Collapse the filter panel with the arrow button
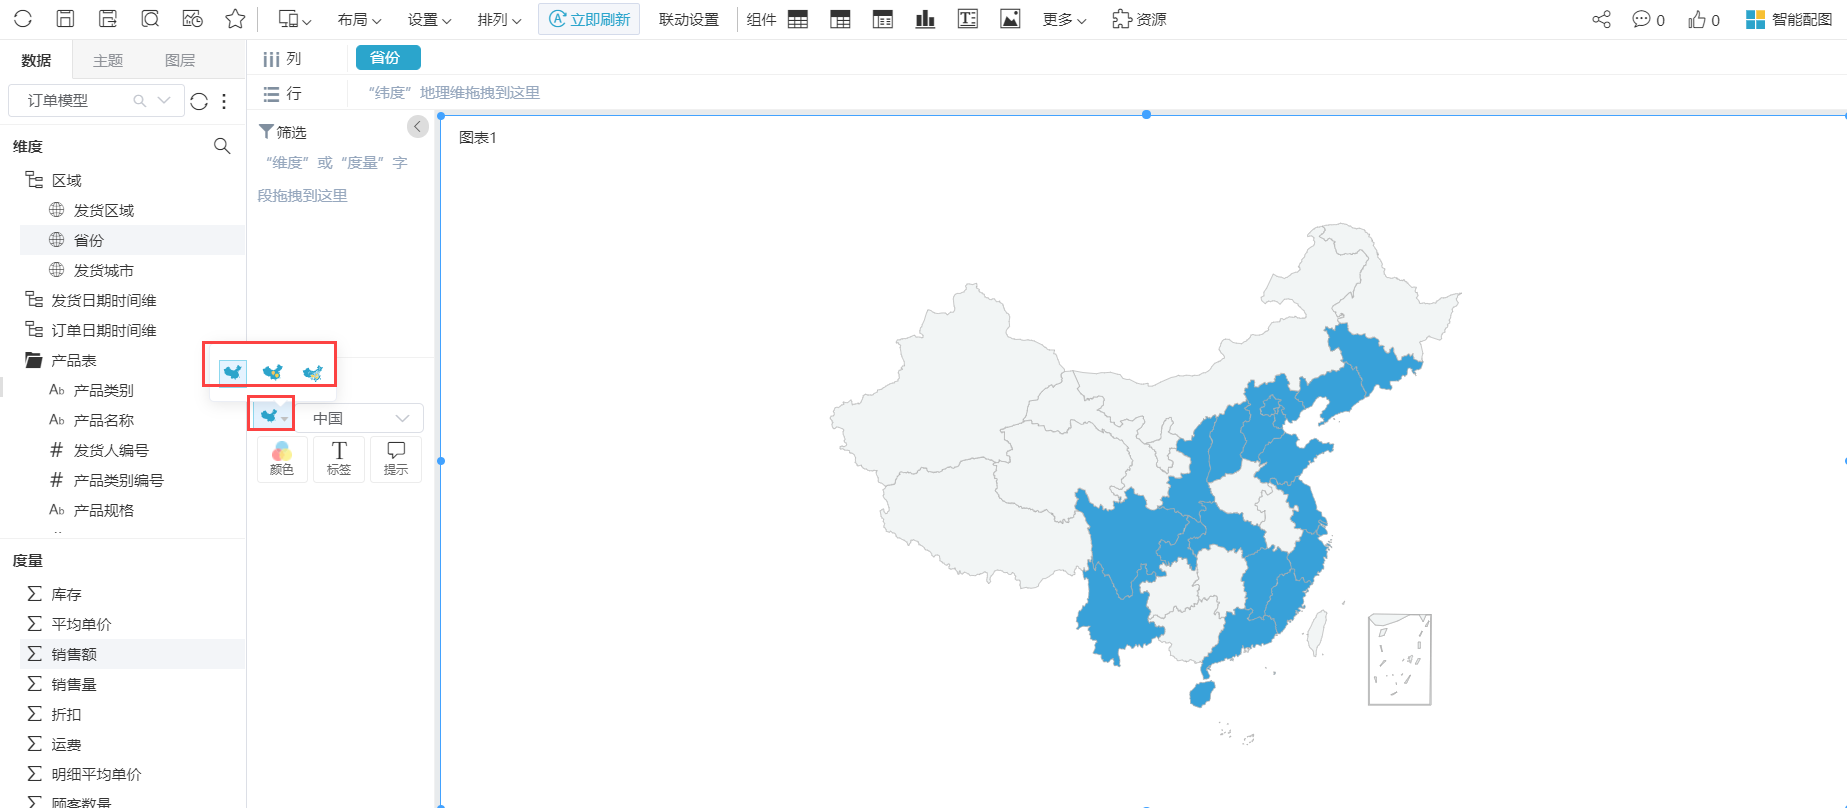This screenshot has width=1847, height=808. point(418,126)
